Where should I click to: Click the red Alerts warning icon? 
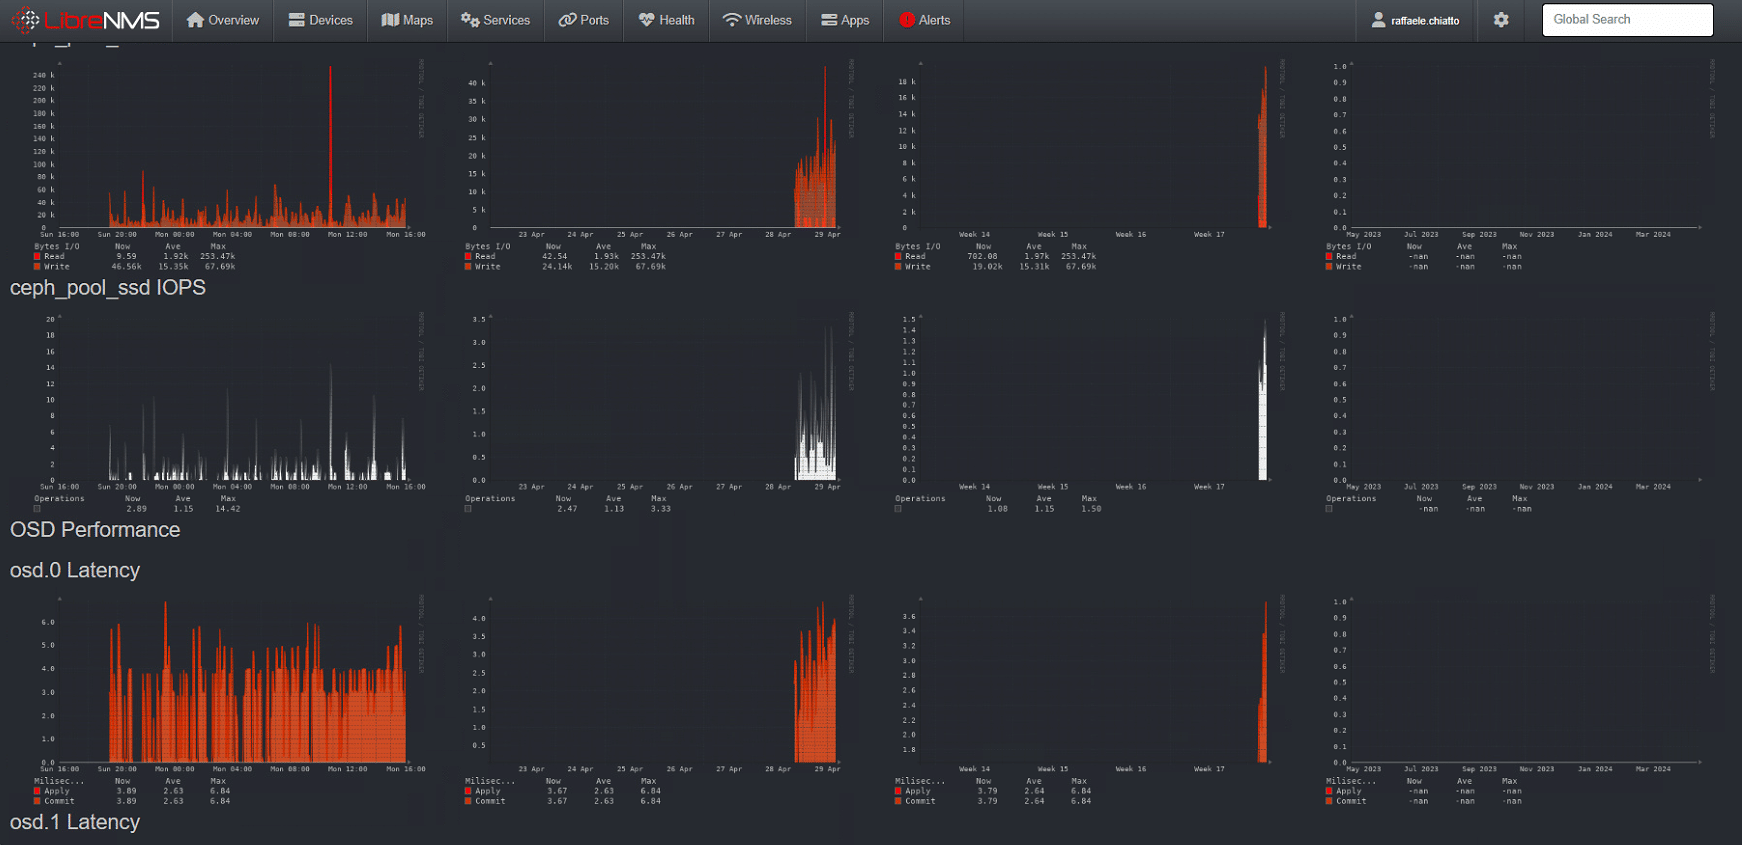coord(907,20)
